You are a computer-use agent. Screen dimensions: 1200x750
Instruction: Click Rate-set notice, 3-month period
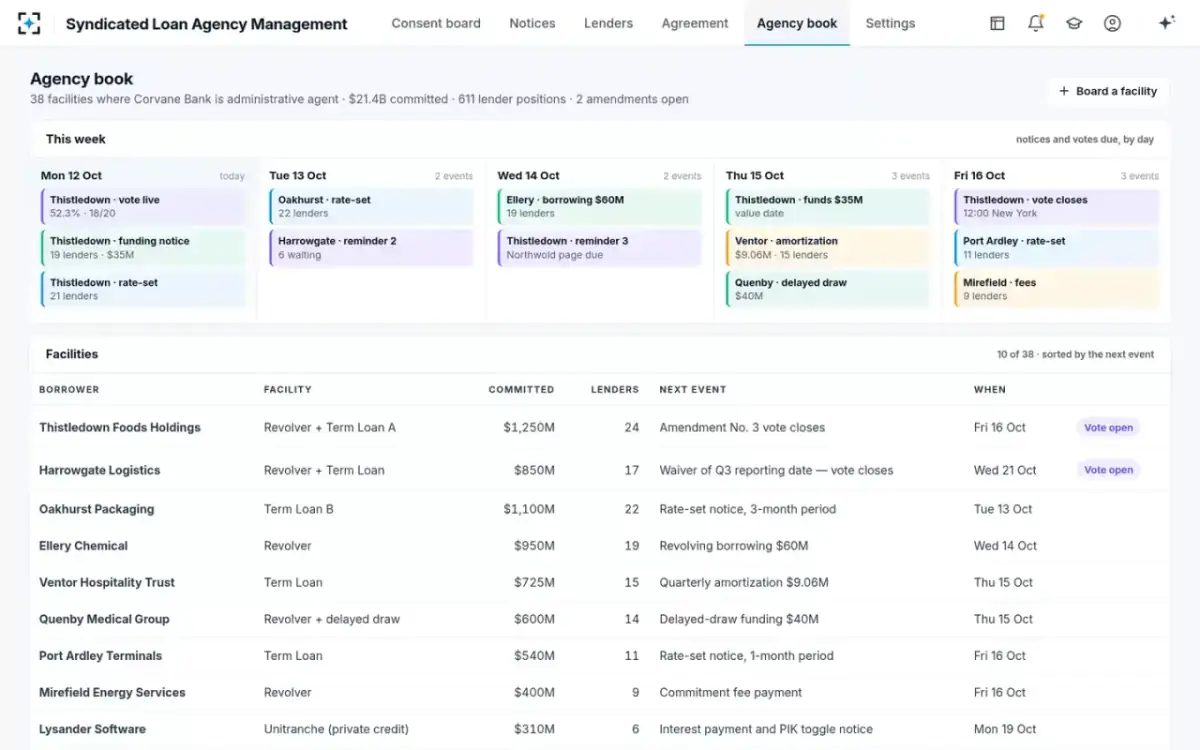pos(747,509)
